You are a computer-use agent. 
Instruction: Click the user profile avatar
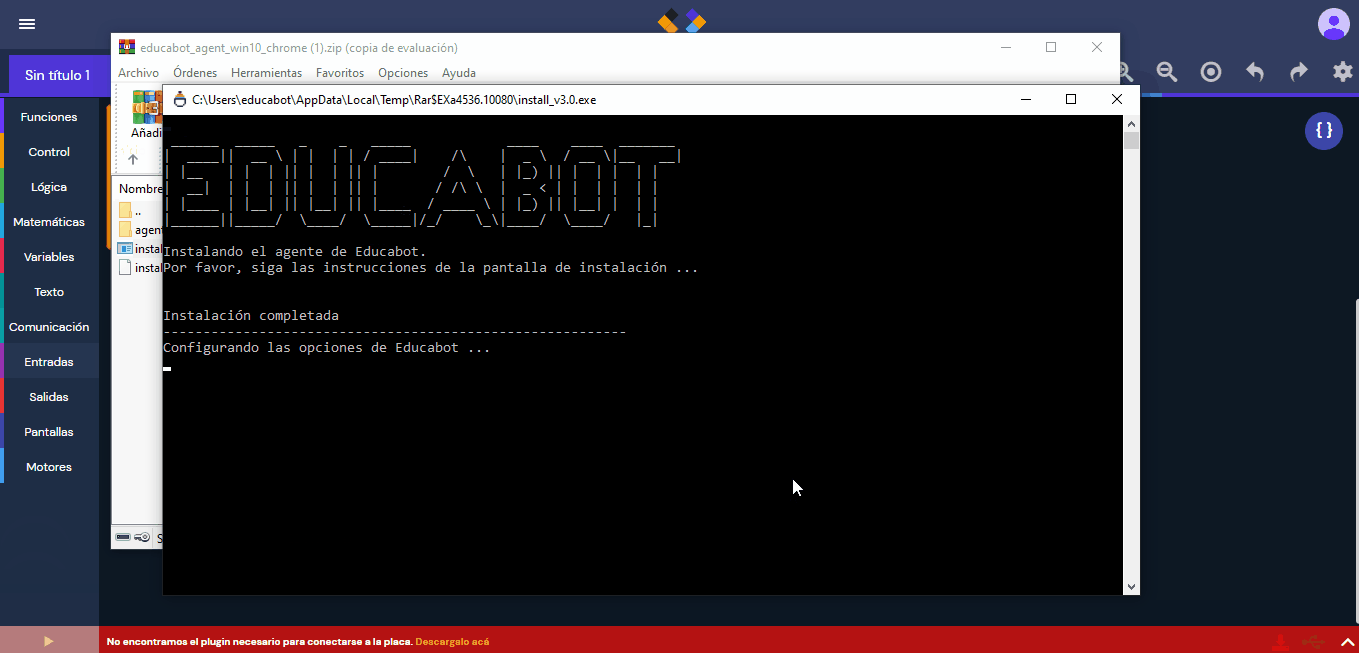pos(1333,24)
